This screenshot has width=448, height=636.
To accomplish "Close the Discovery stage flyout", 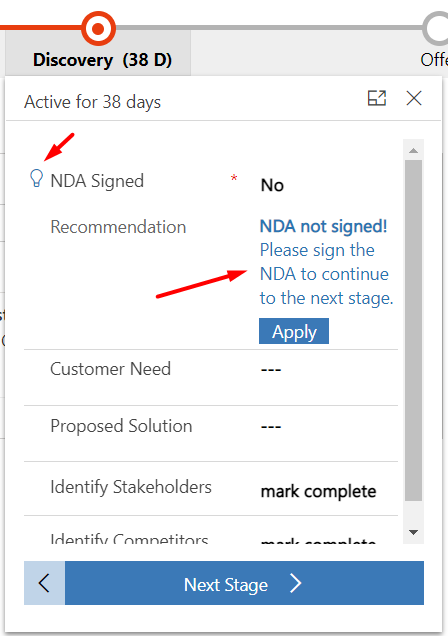I will (414, 98).
